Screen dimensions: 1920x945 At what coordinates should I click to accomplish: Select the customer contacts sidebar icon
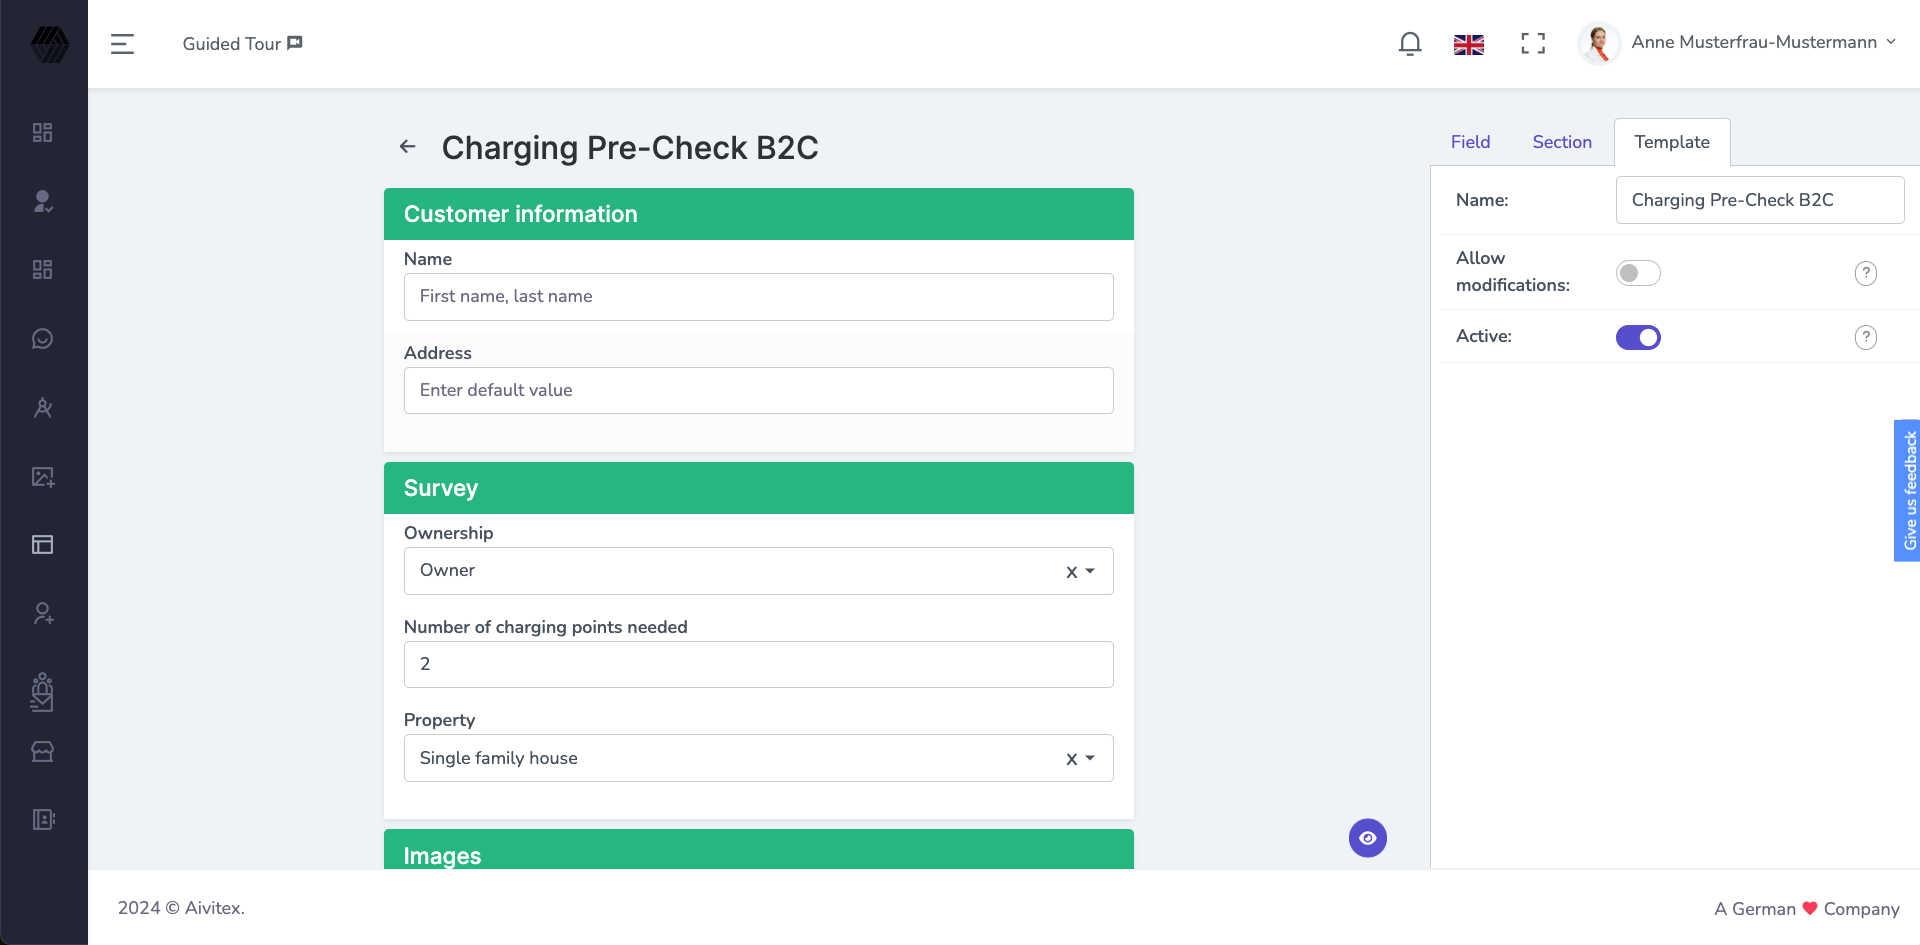43,201
